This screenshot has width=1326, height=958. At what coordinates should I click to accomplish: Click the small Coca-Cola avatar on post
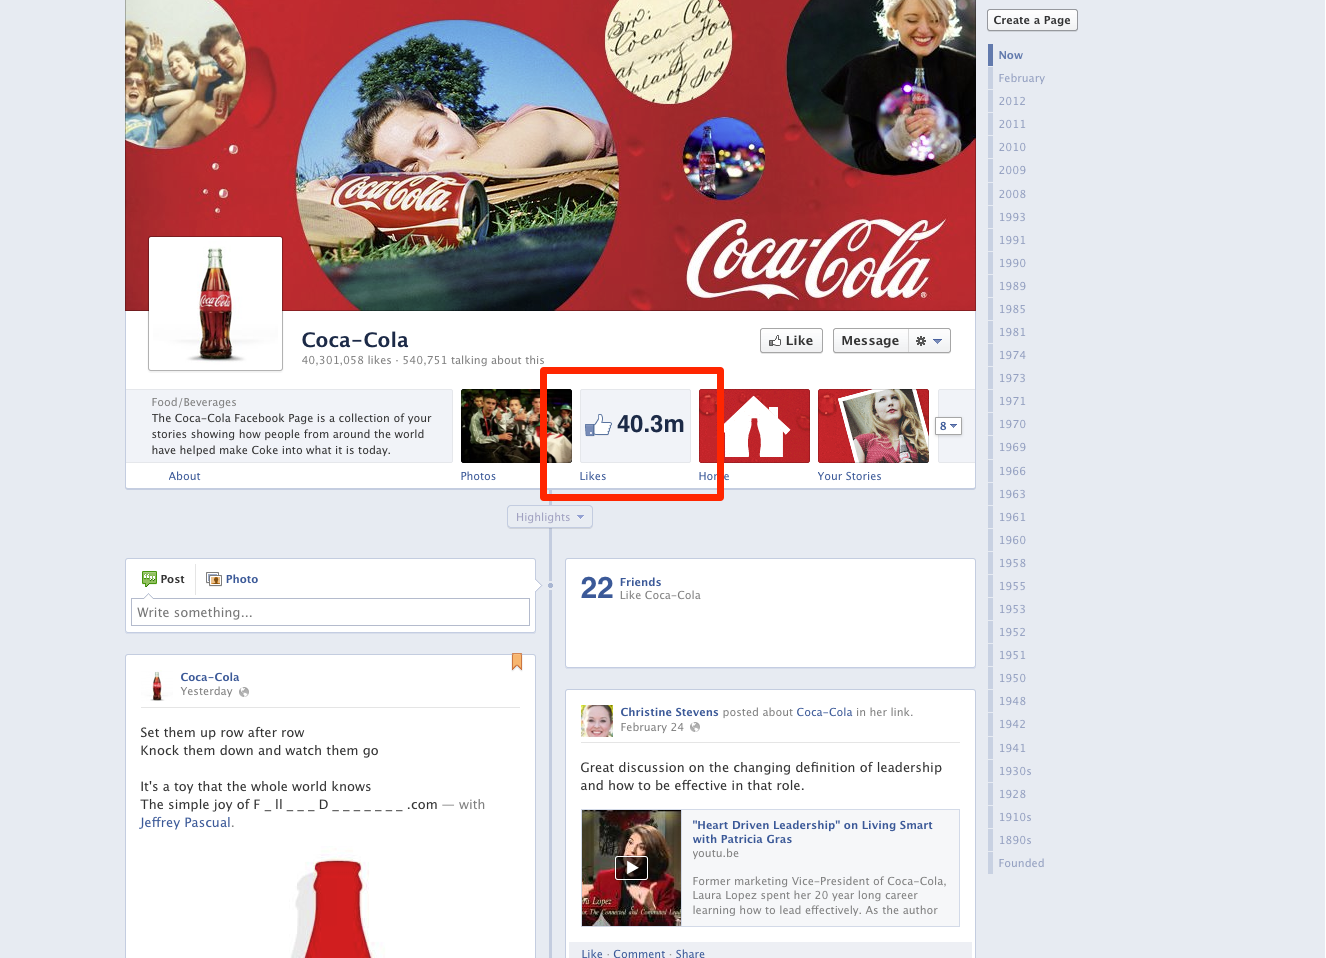pyautogui.click(x=156, y=685)
